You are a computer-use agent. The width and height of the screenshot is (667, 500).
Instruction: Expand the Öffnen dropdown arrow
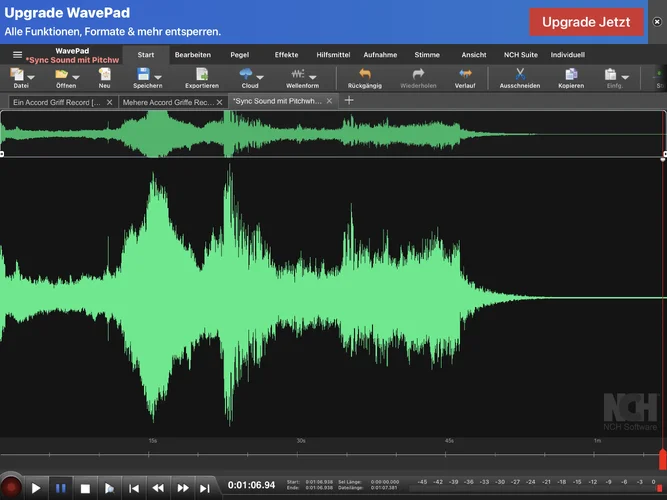point(76,77)
